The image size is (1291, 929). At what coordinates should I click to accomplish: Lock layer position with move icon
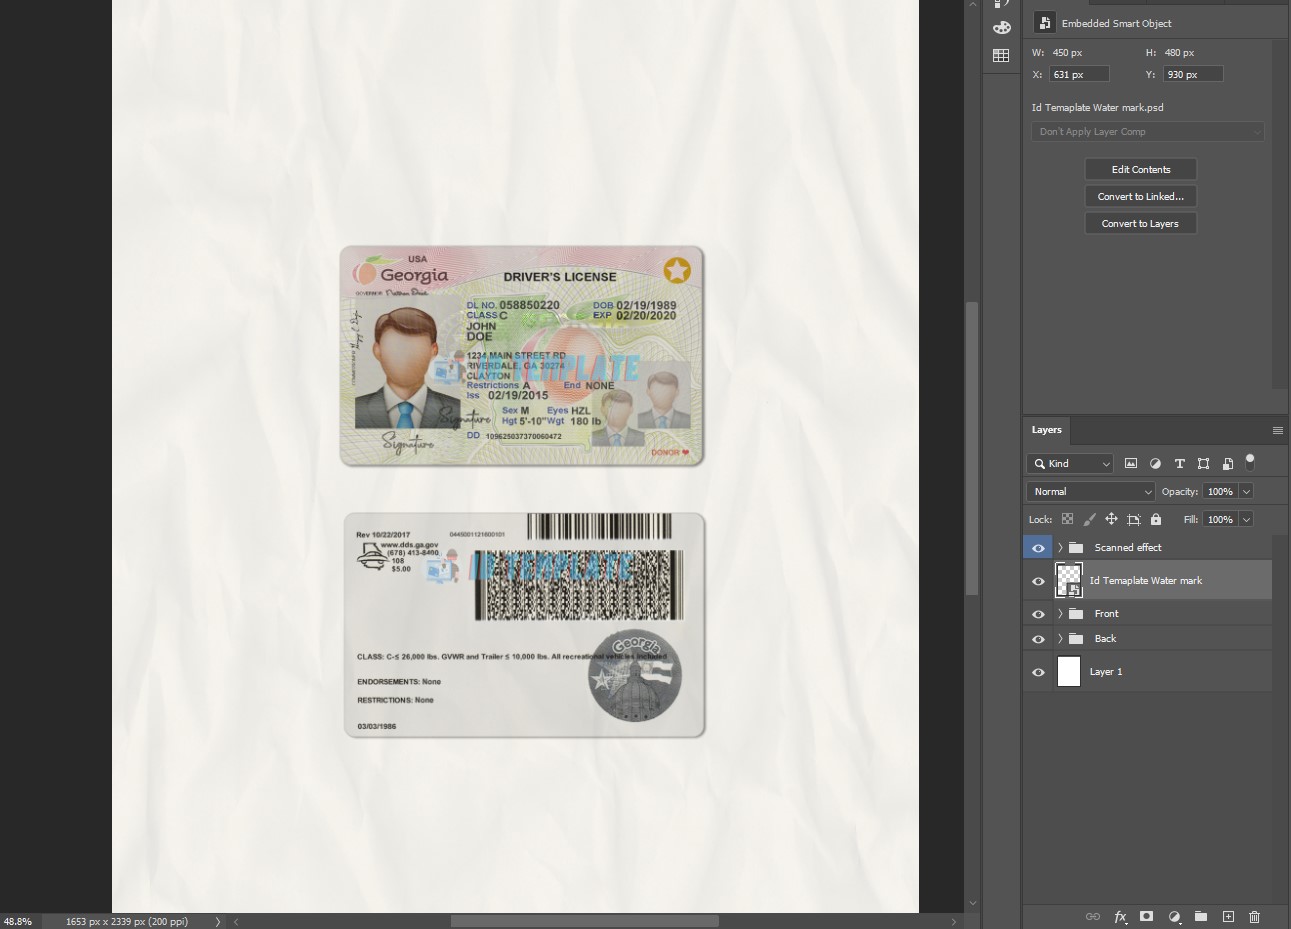click(x=1111, y=519)
